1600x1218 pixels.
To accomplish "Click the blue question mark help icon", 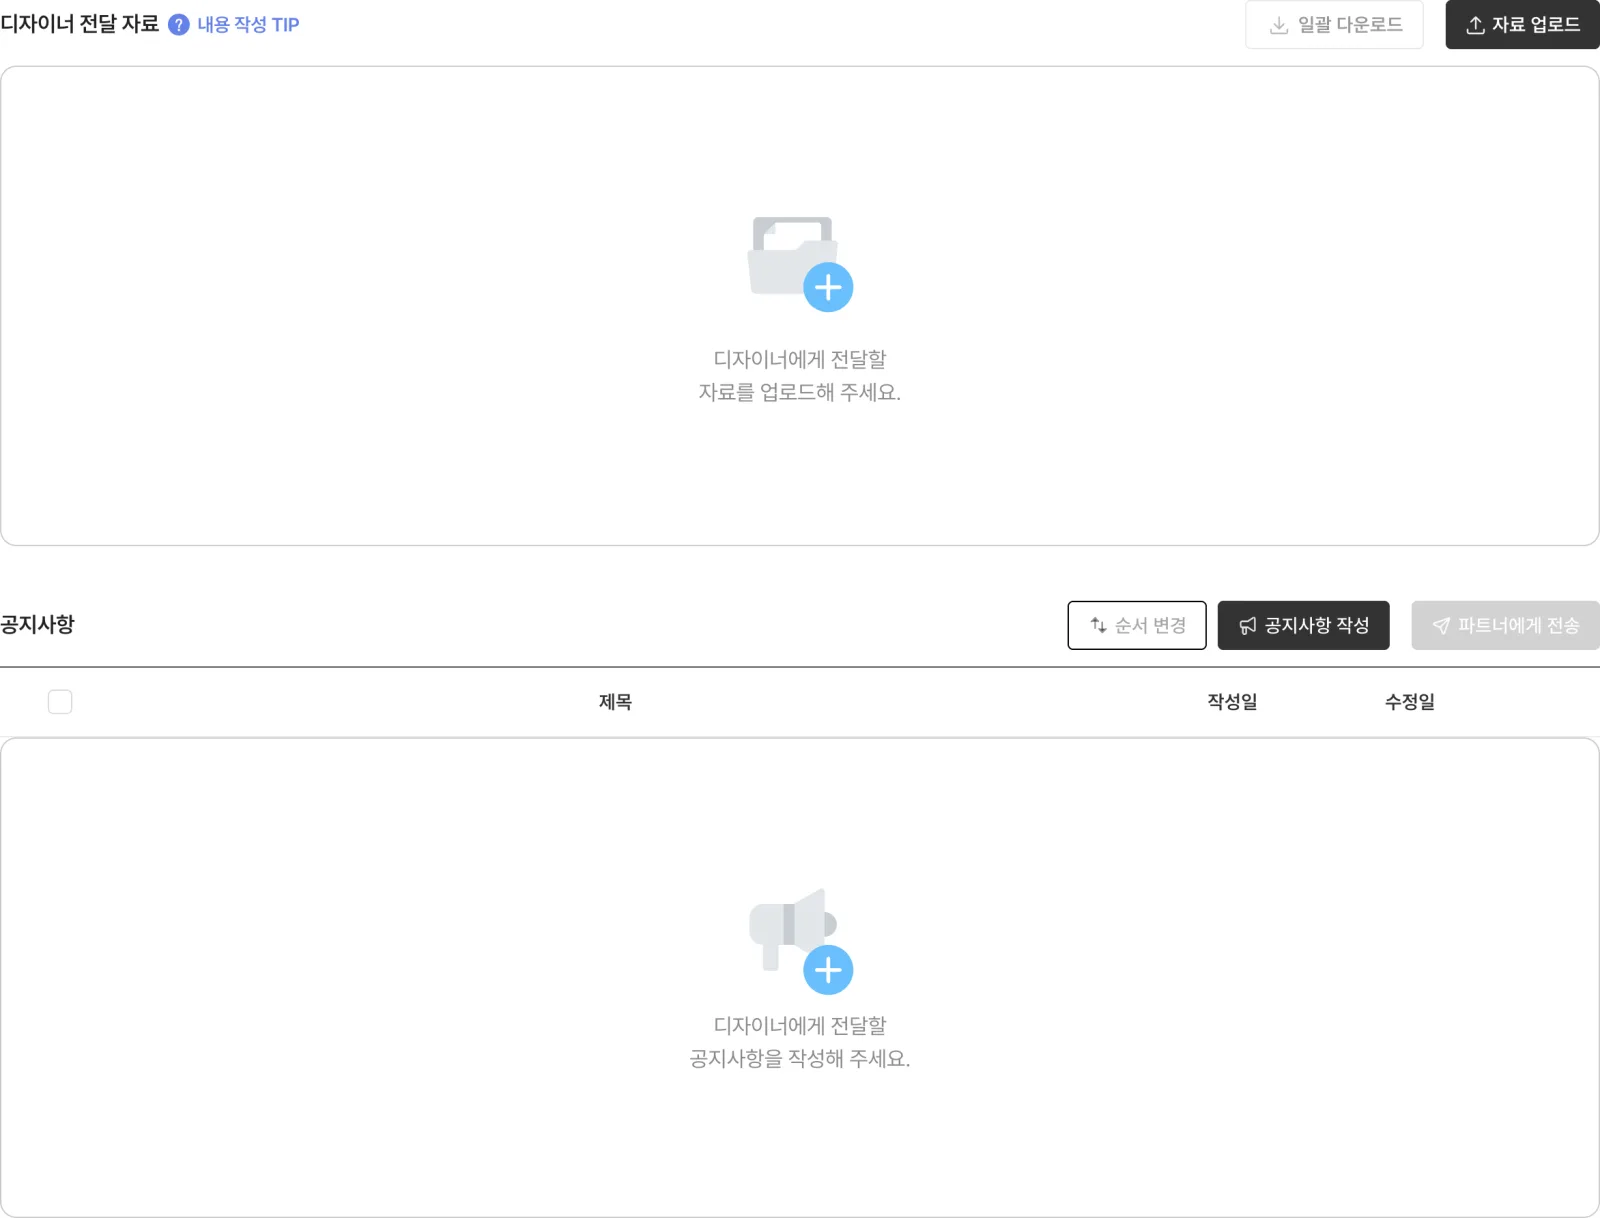I will [178, 25].
